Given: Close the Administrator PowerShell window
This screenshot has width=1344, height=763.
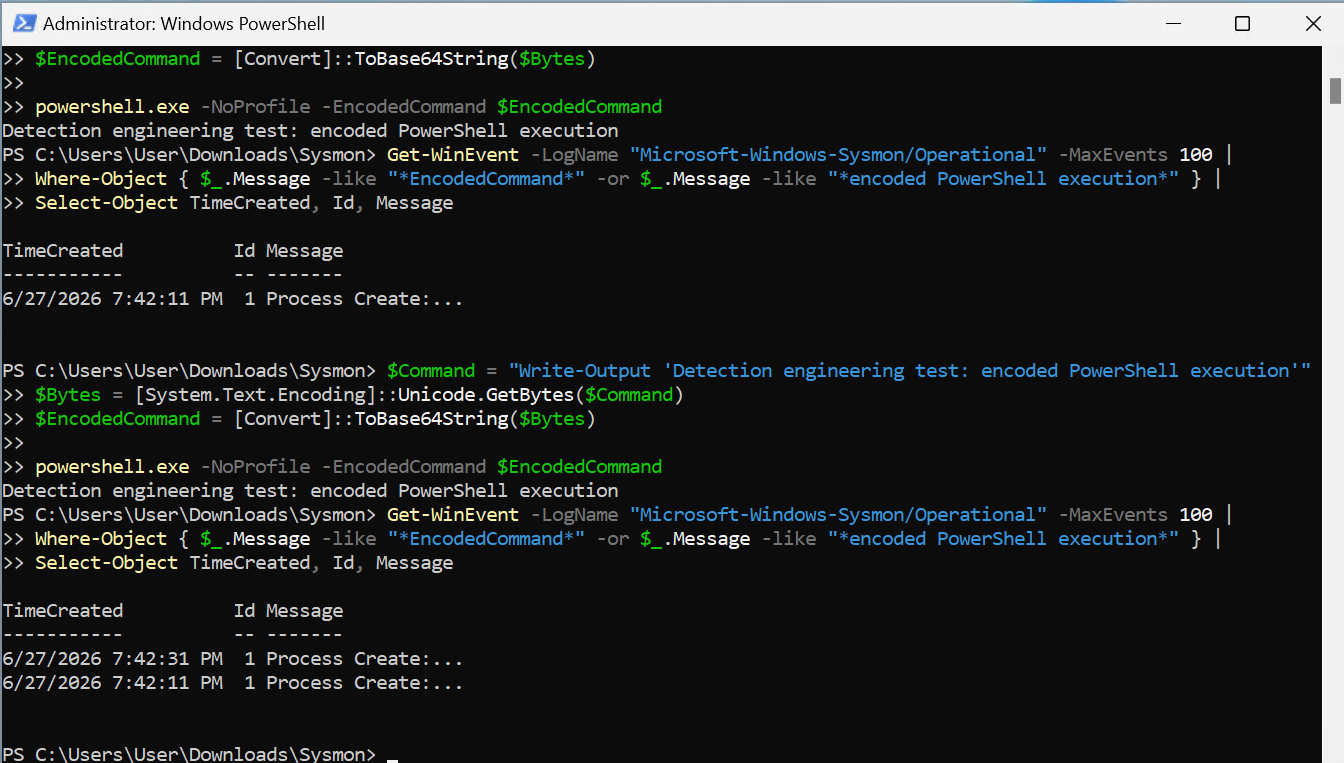Looking at the screenshot, I should point(1313,23).
